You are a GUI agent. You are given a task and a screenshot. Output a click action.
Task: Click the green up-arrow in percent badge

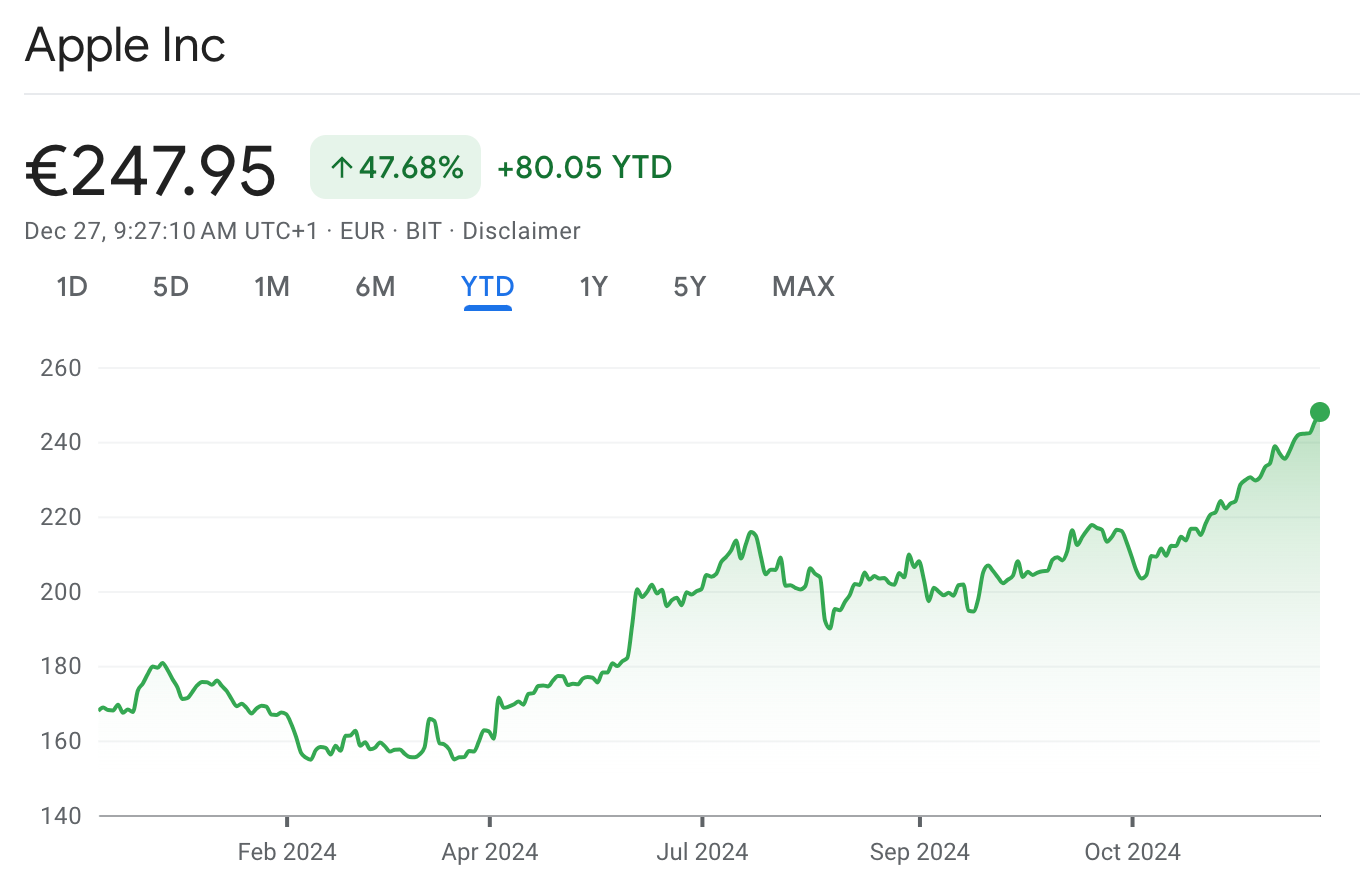click(x=341, y=168)
